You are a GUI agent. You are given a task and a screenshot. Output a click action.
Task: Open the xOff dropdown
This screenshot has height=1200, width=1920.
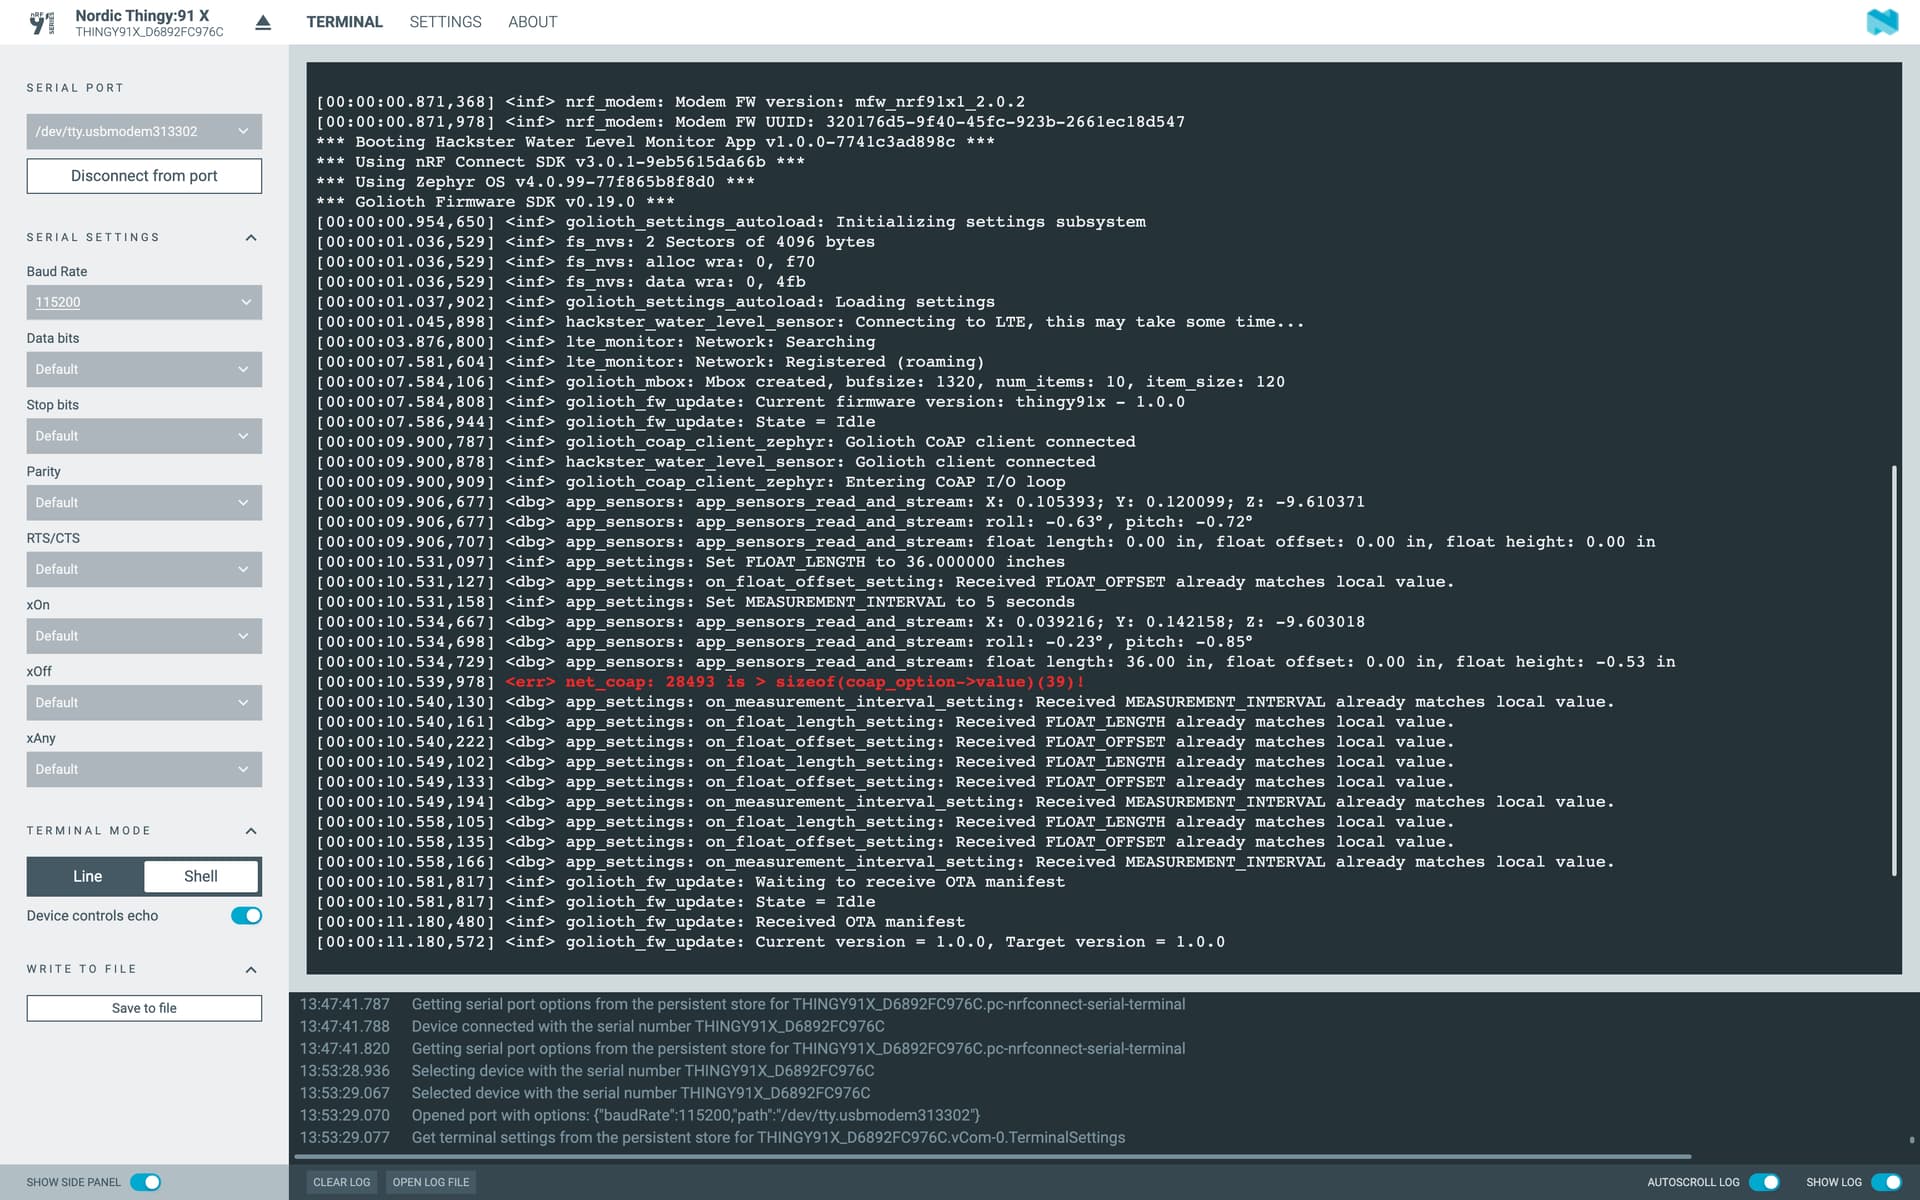144,703
